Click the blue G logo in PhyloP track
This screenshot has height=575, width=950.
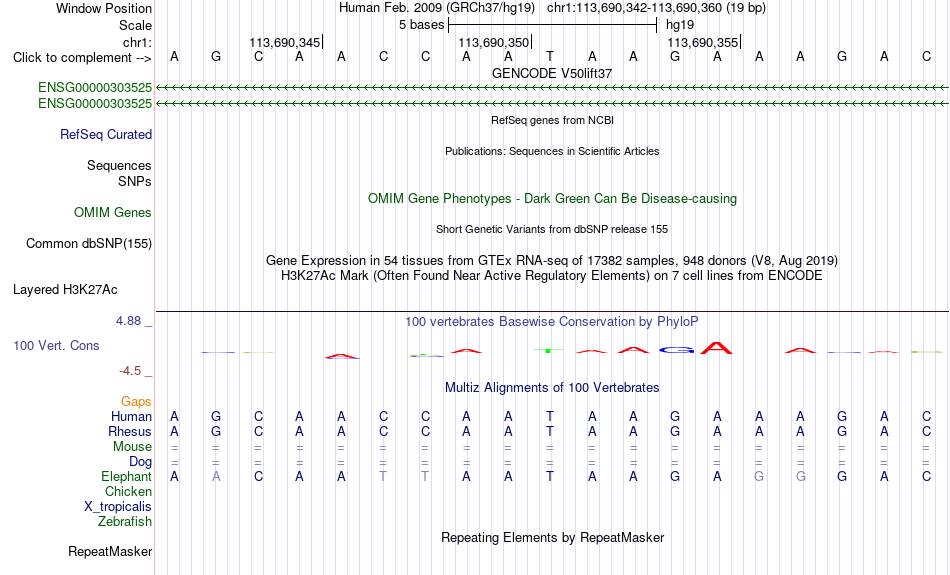[676, 350]
